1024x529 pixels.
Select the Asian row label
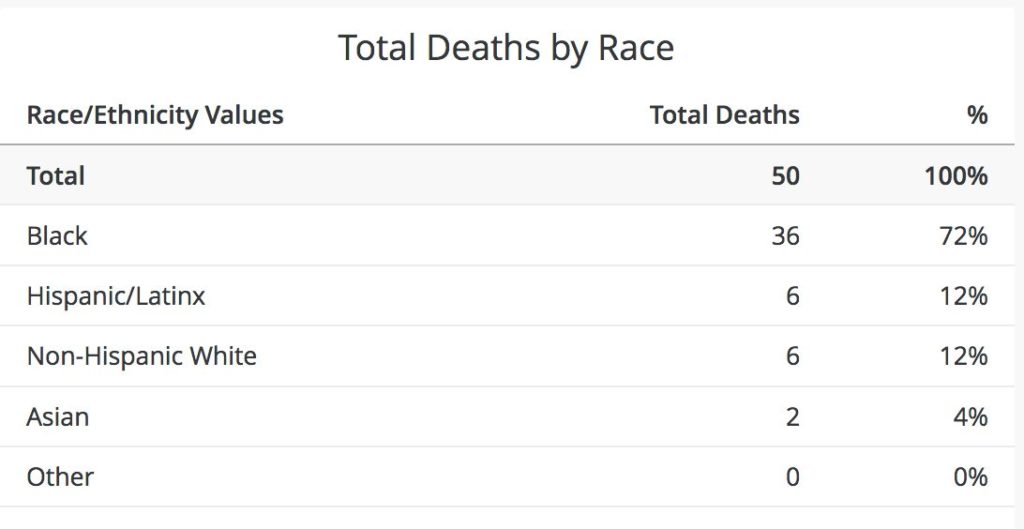point(57,416)
